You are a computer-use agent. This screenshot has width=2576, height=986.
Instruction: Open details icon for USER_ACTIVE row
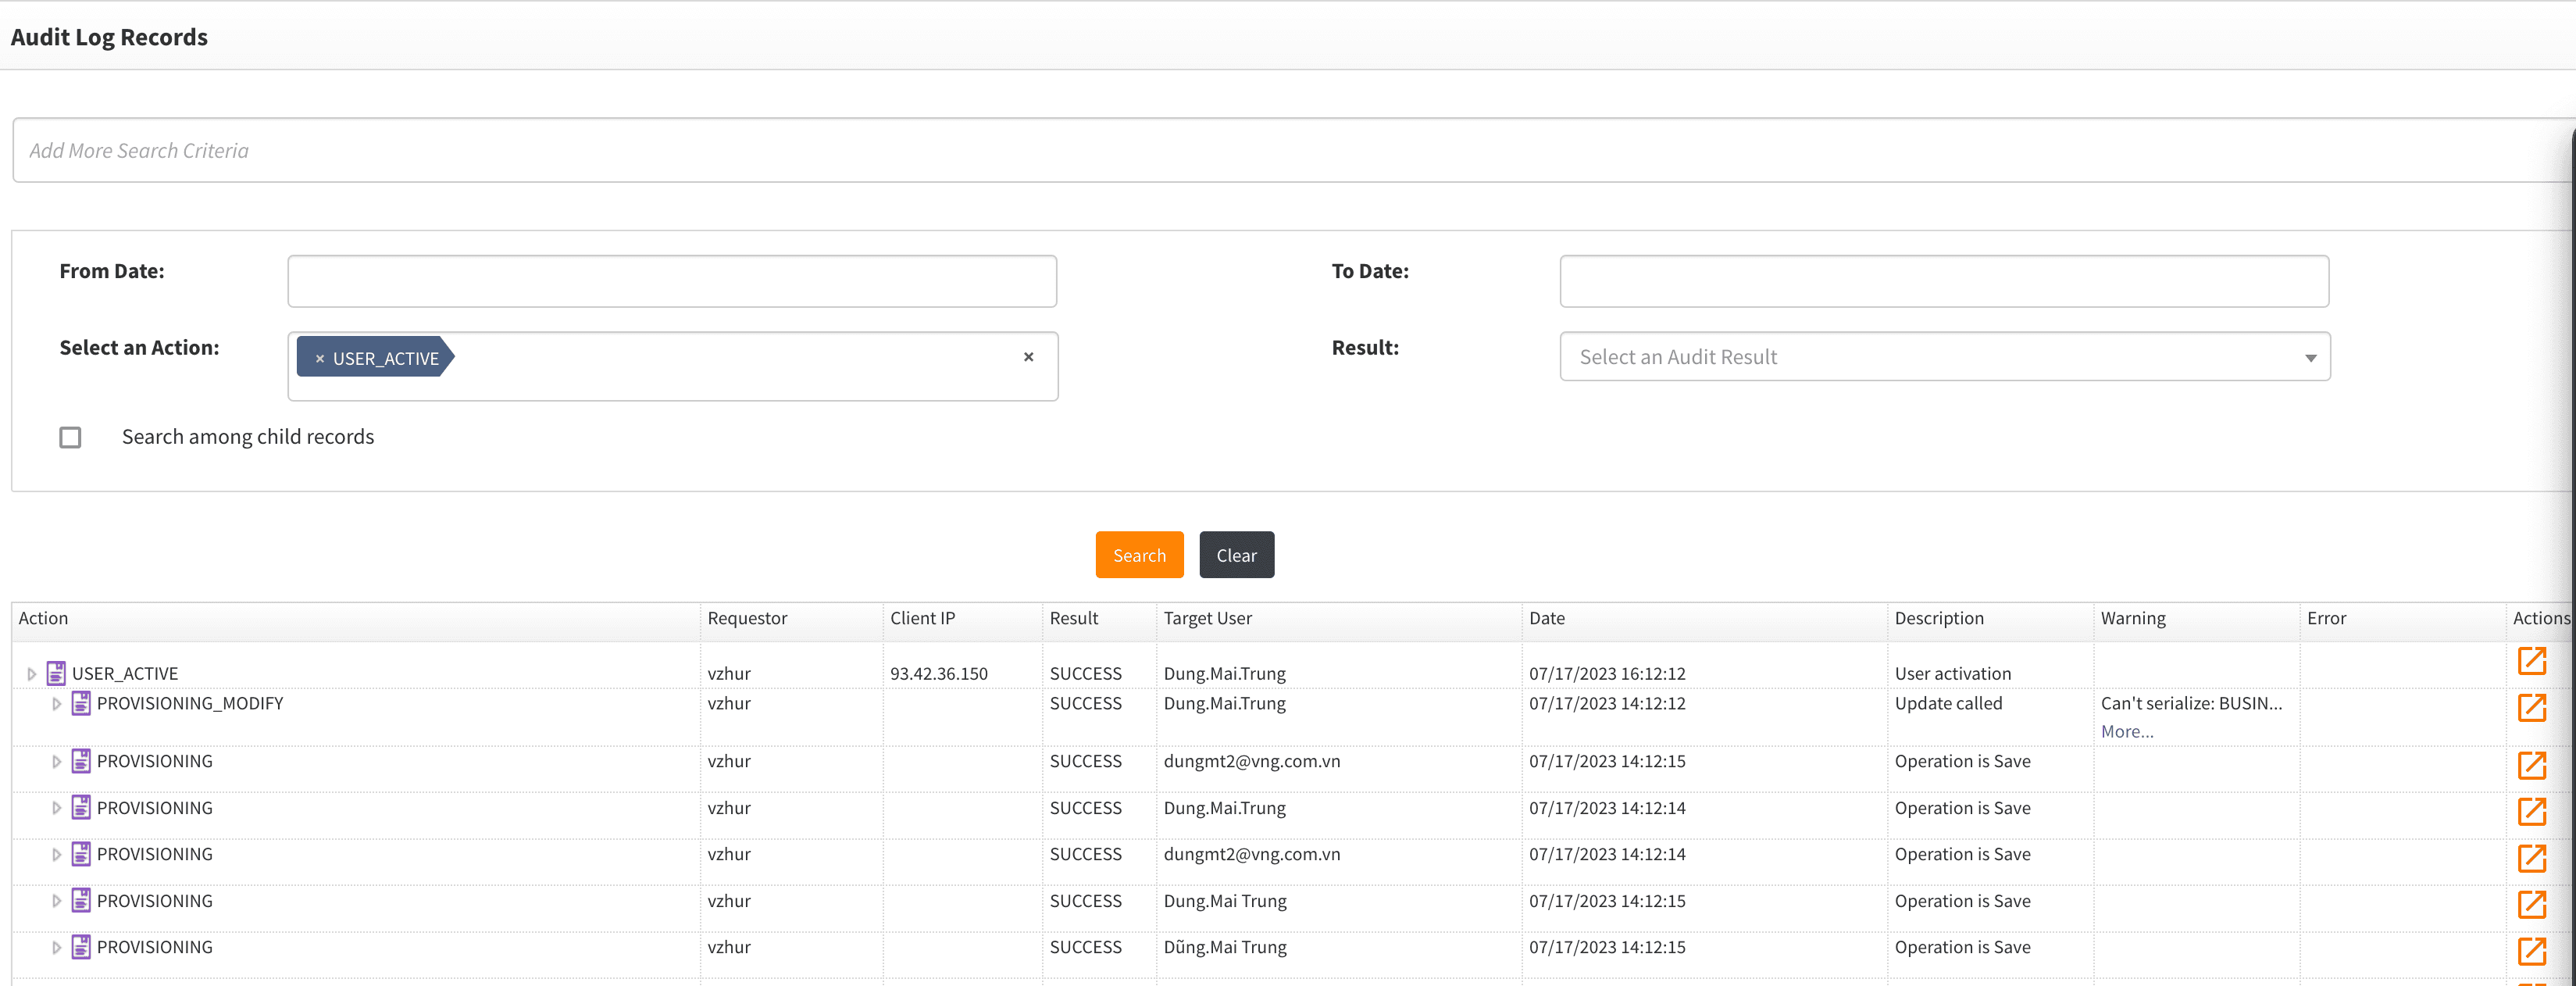[2531, 661]
